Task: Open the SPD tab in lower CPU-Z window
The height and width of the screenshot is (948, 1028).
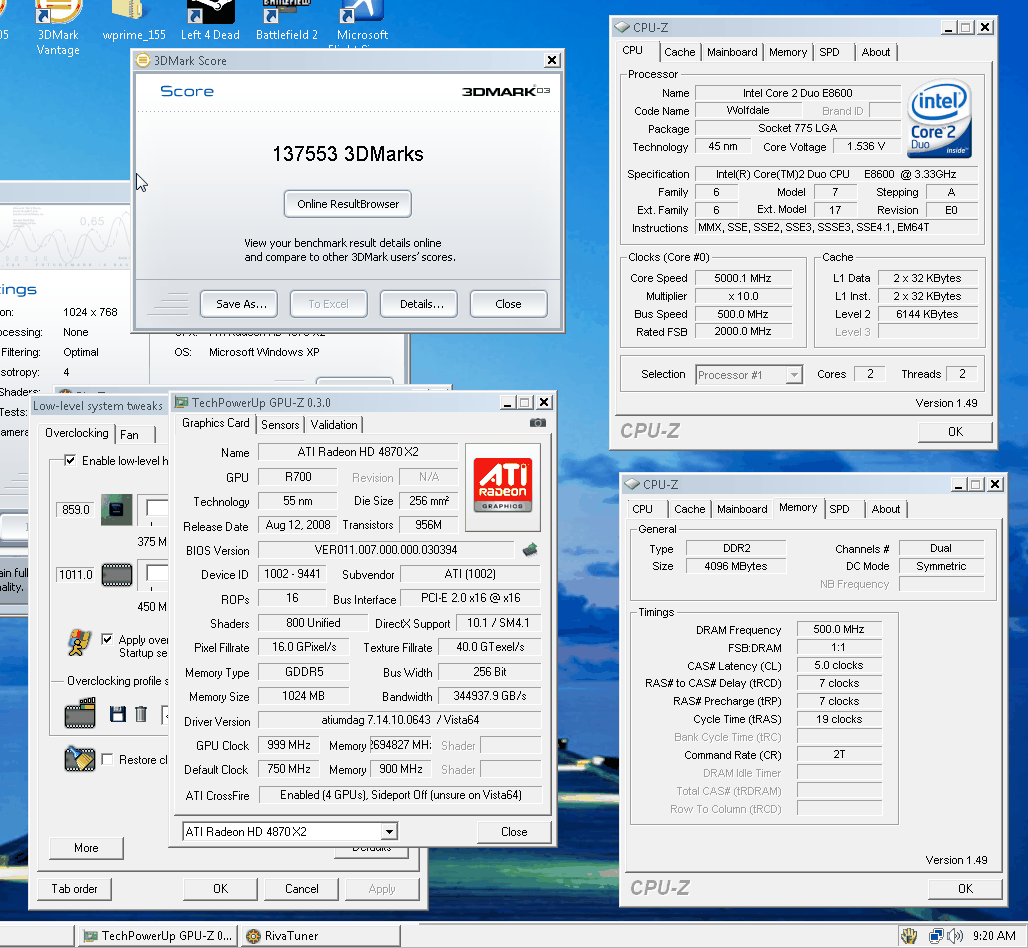Action: click(x=839, y=509)
